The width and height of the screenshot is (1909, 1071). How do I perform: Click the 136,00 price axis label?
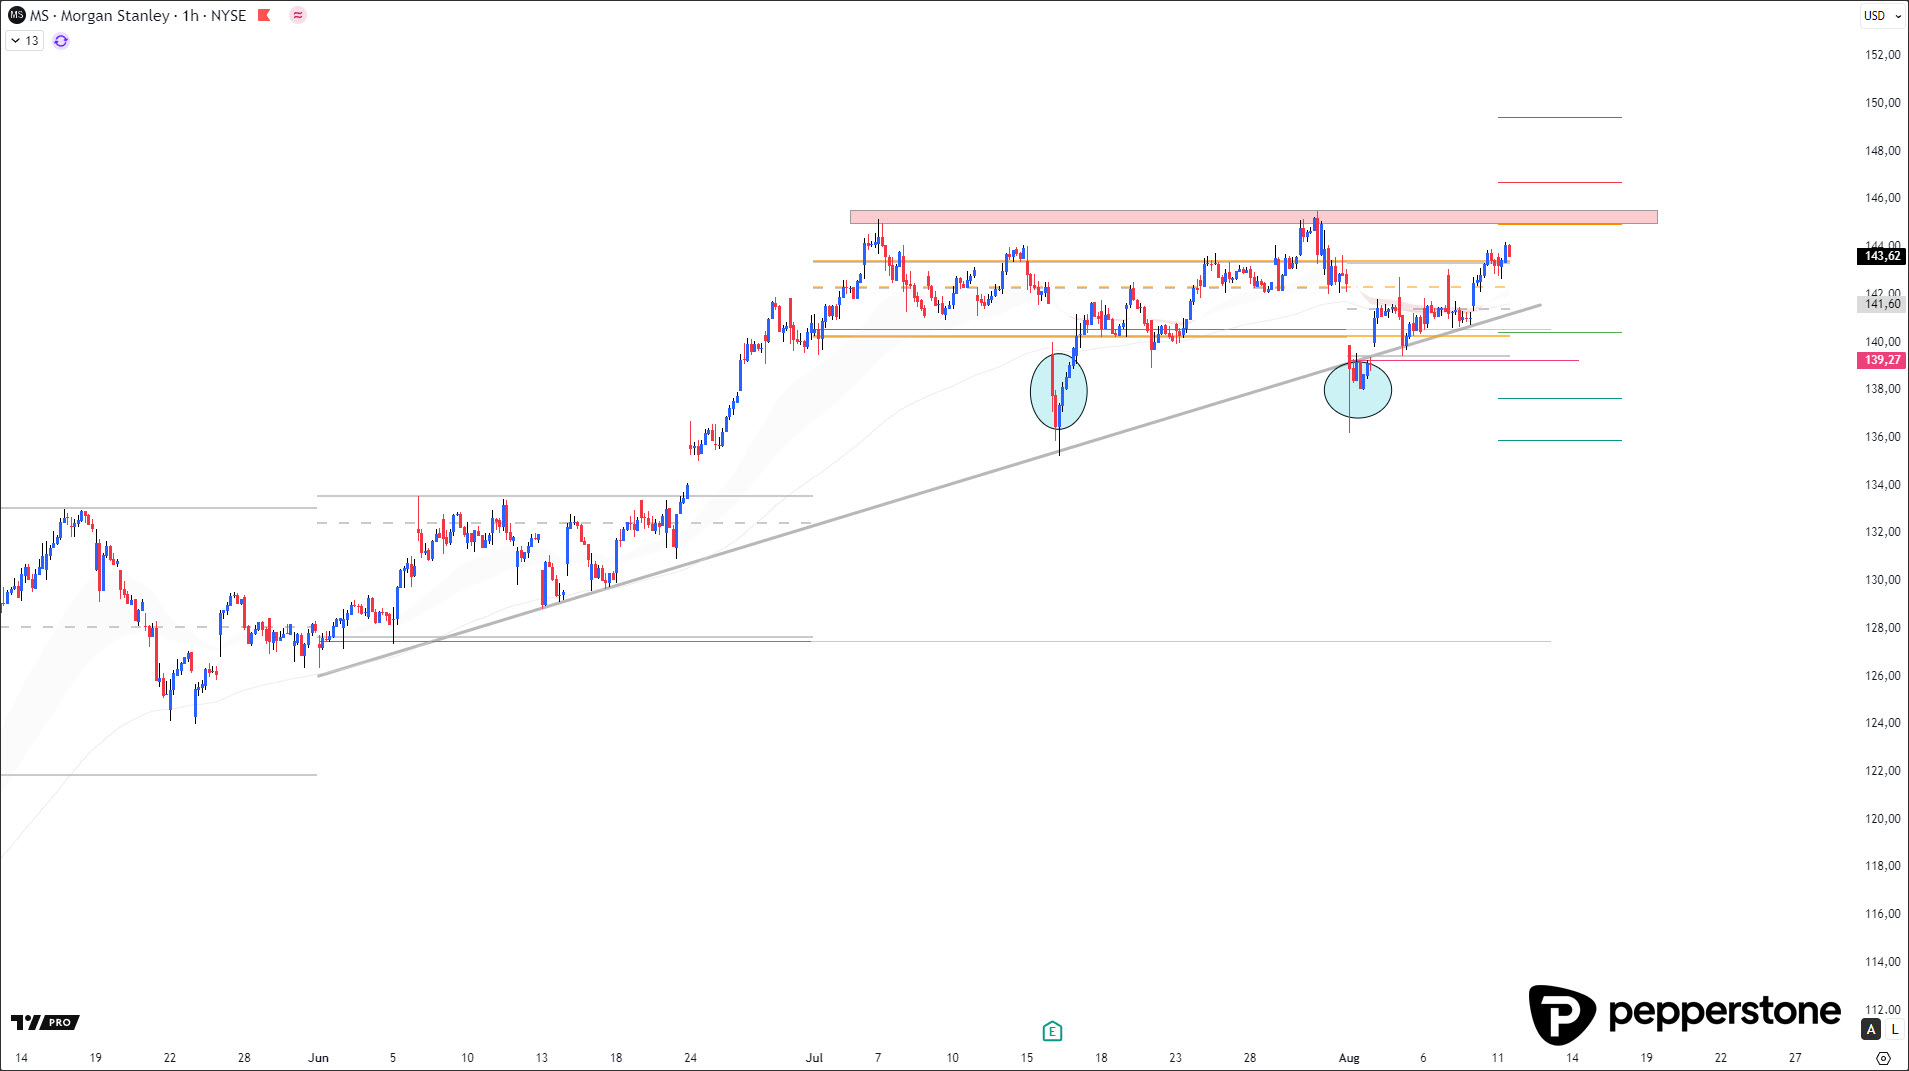point(1882,437)
